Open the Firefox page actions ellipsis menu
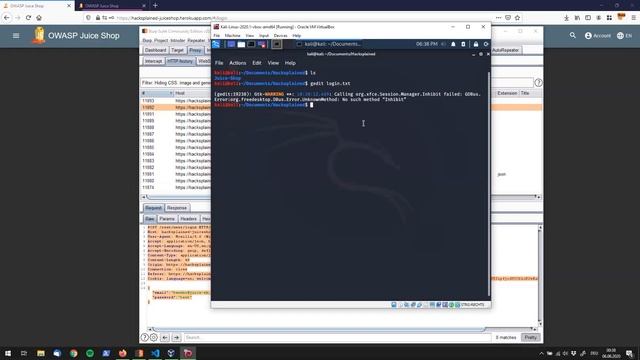This screenshot has height=360, width=640. [x=498, y=18]
